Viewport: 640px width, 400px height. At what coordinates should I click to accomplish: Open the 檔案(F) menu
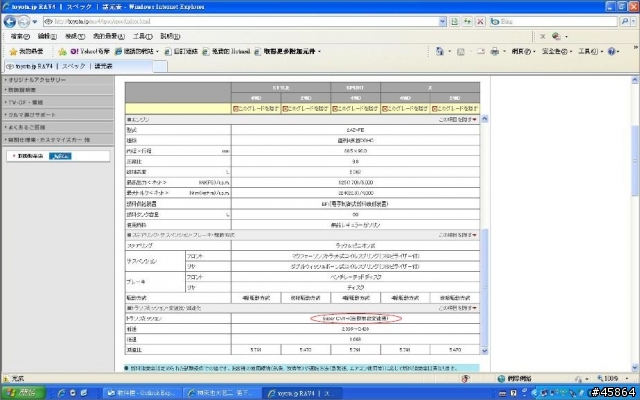20,36
